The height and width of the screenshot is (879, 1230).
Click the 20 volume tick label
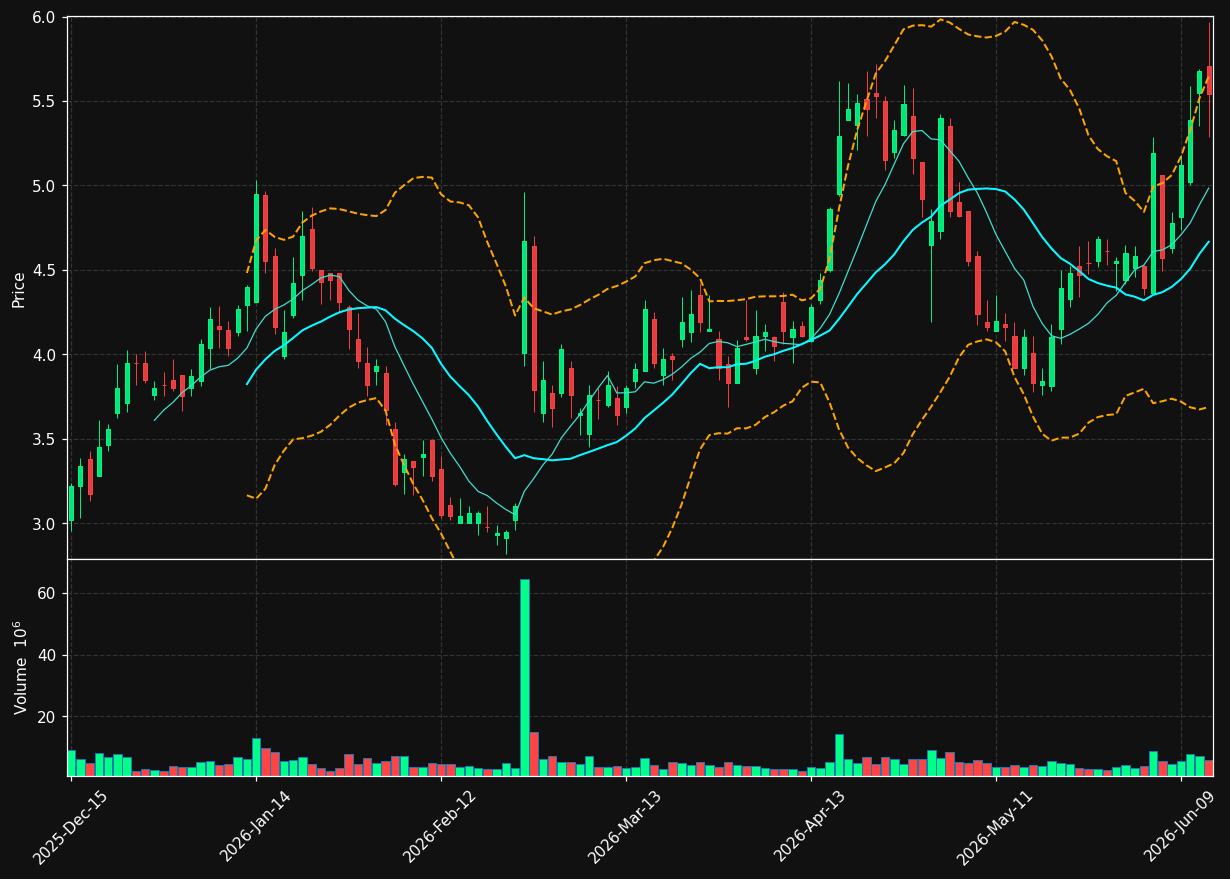(x=46, y=717)
